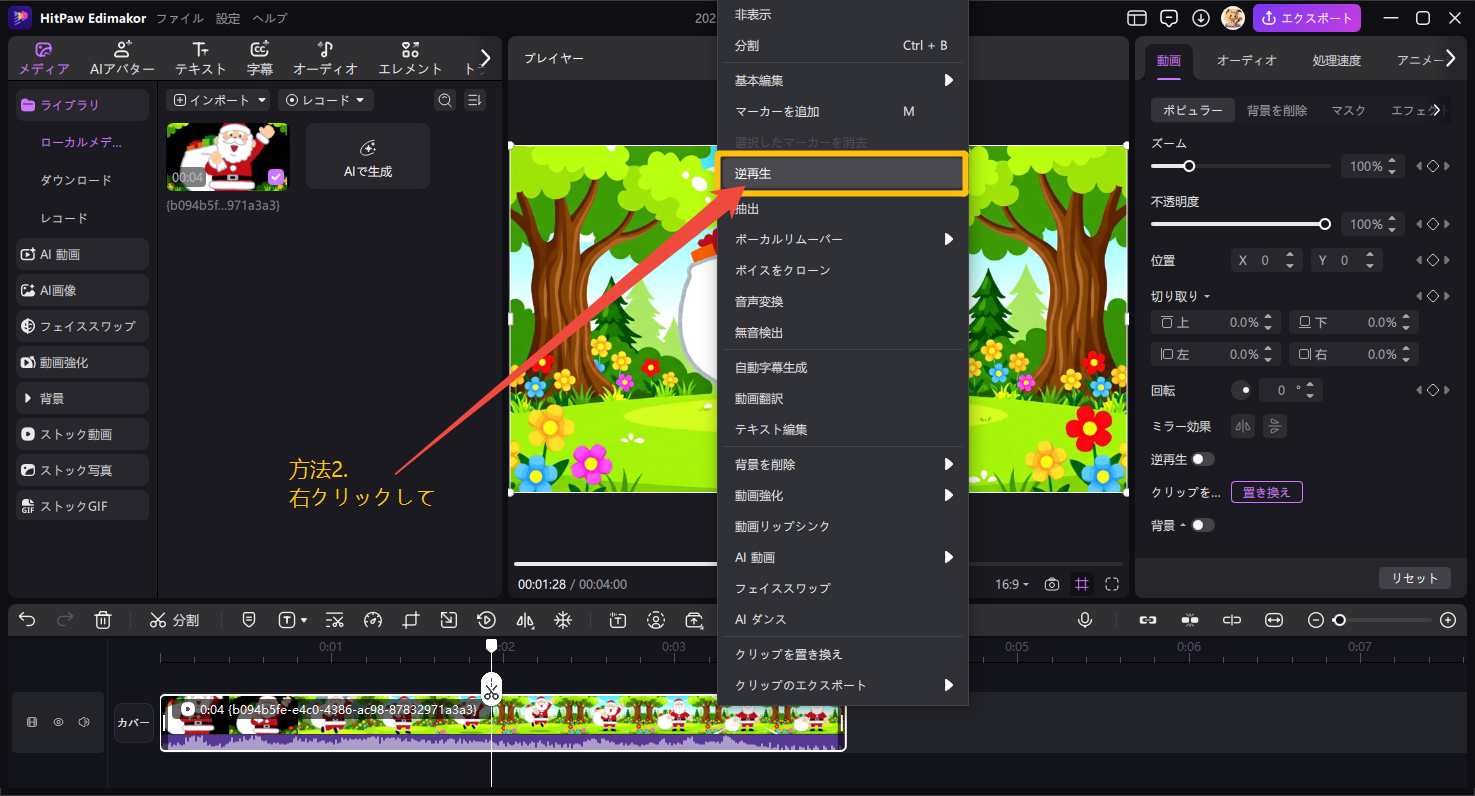Screen dimensions: 1475x796
Task: Open the 16:9 aspect ratio dropdown
Action: [x=1012, y=584]
